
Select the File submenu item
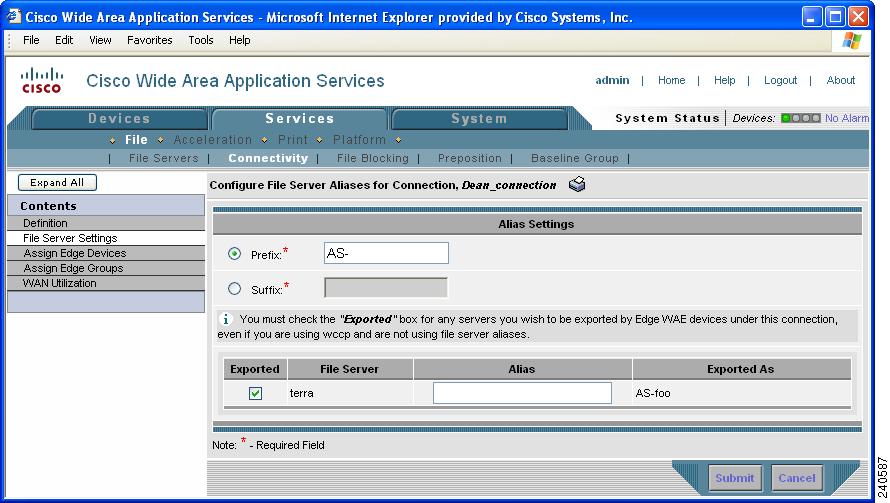pos(136,140)
